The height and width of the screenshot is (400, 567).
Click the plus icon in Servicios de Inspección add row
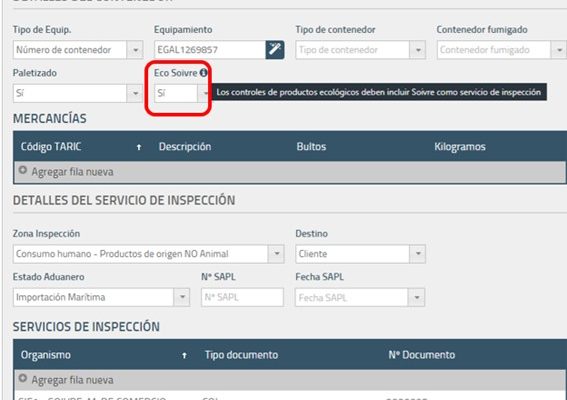tap(23, 378)
